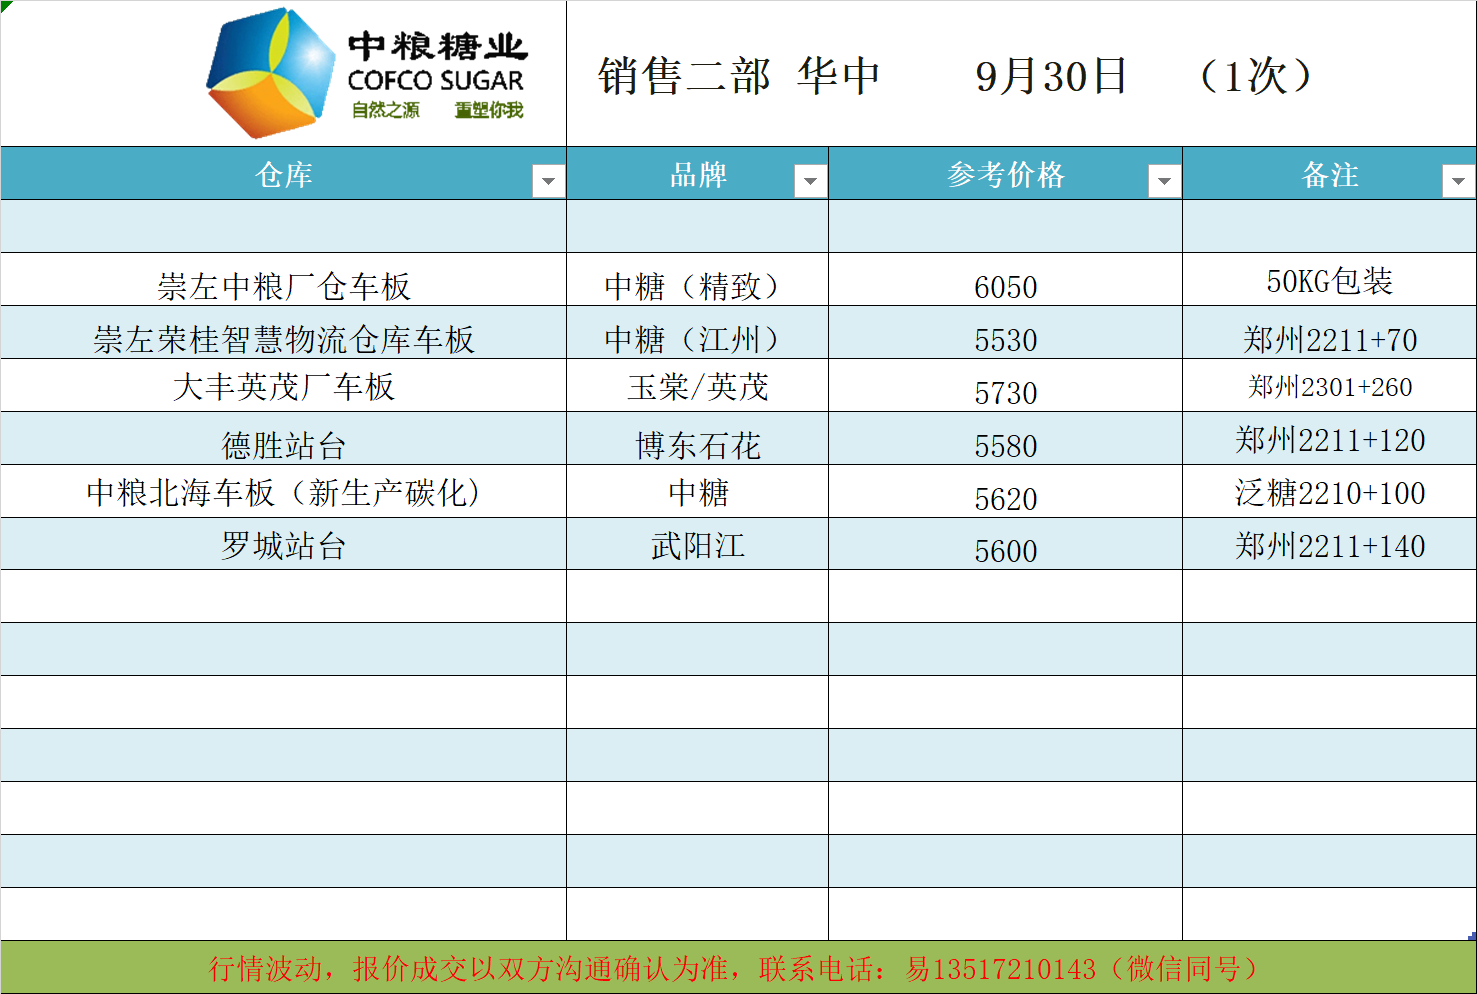The width and height of the screenshot is (1477, 994).
Task: Select the price cell showing 5730
Action: point(1005,392)
